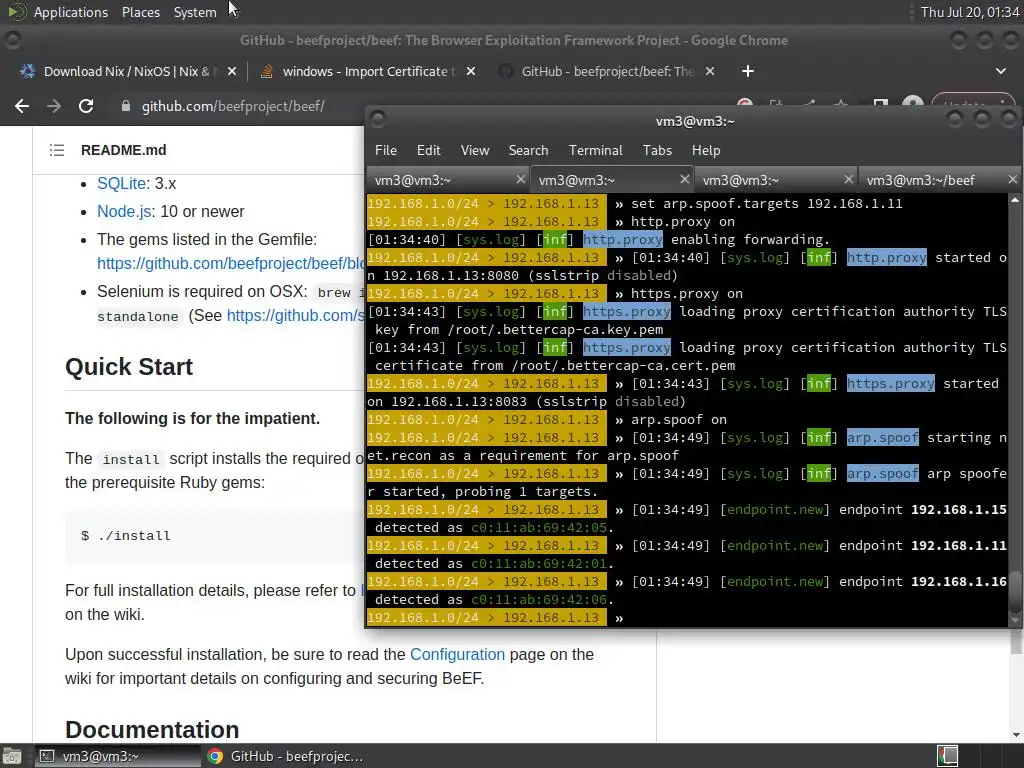Click the Chrome window menu icon in titlebar

click(12, 40)
